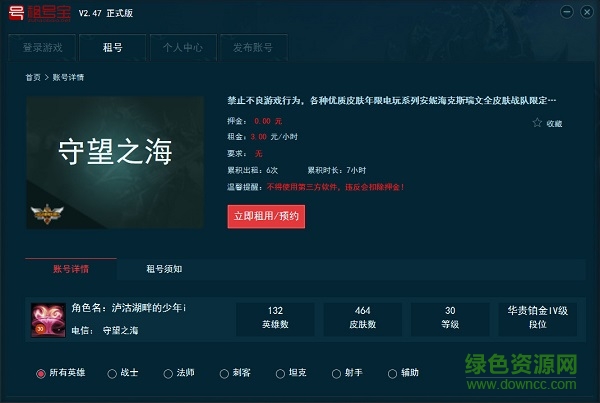
Task: Close the 租号宝 window
Action: pyautogui.click(x=587, y=12)
